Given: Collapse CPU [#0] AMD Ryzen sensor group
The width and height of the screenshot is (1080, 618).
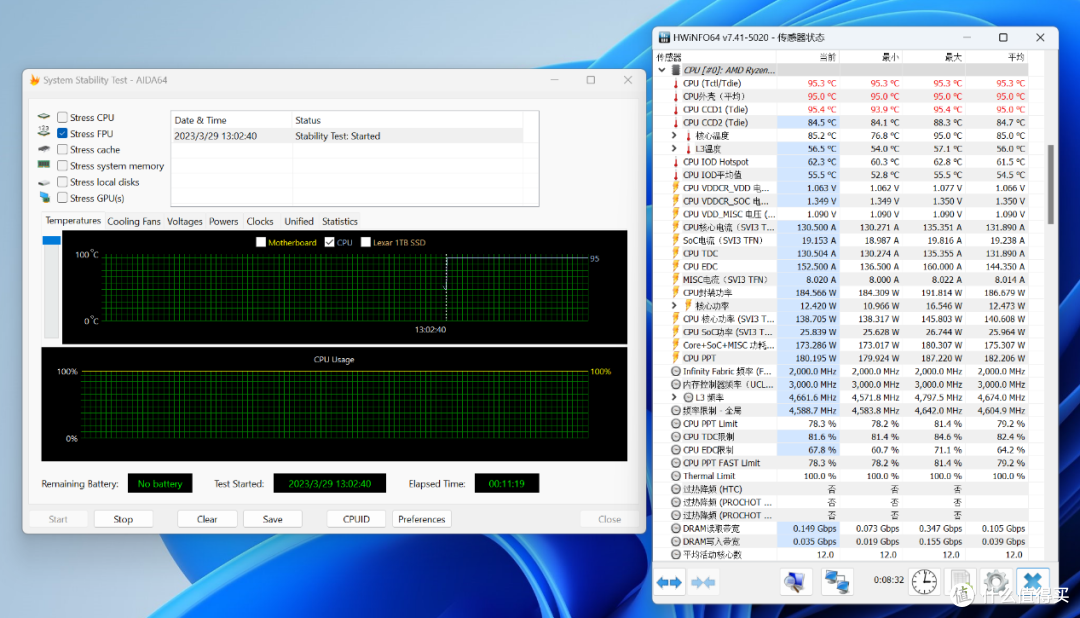Looking at the screenshot, I should 662,70.
